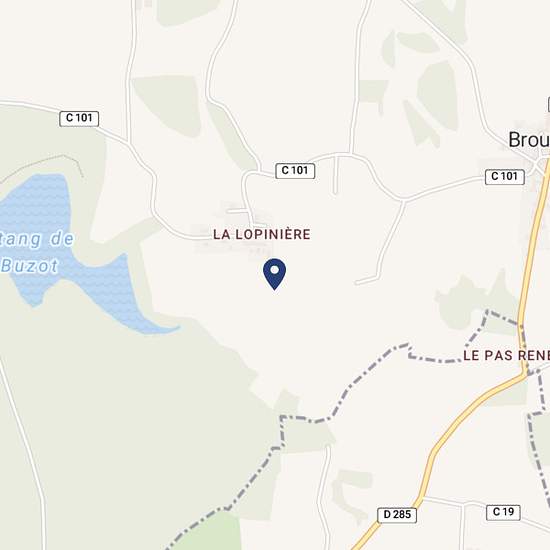Click the green wooded patch north of La Lopinière
This screenshot has height=550, width=550.
170,105
